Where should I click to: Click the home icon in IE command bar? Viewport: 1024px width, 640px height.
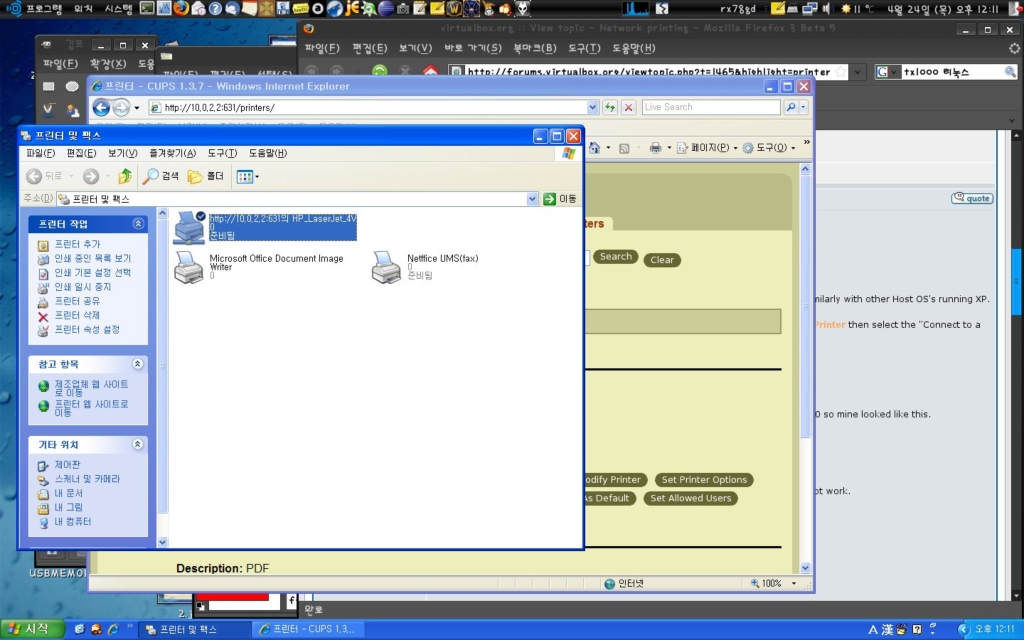click(594, 148)
